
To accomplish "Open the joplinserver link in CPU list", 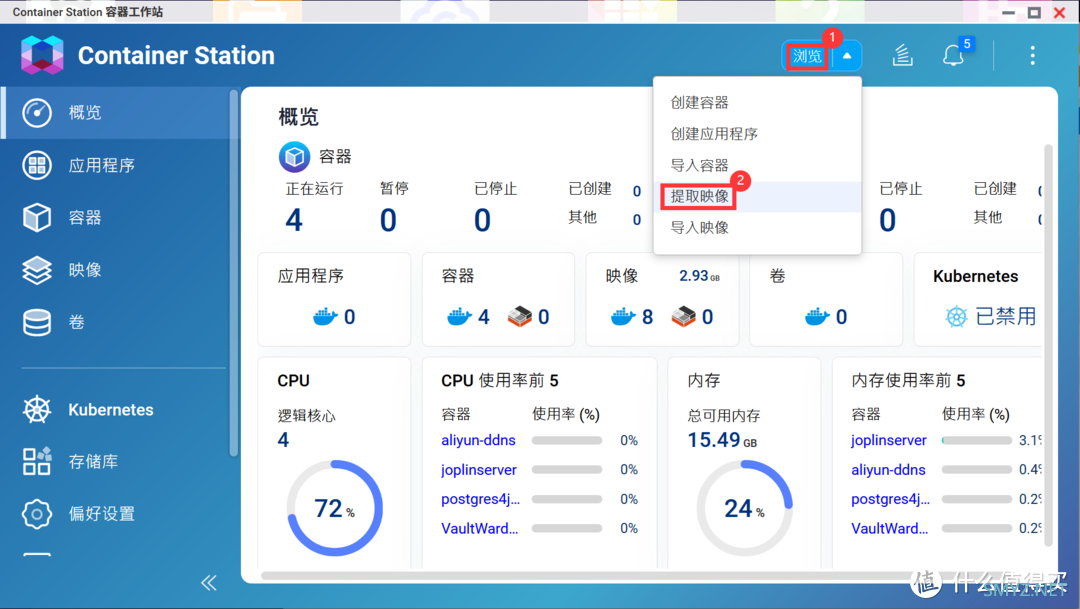I will coord(479,470).
